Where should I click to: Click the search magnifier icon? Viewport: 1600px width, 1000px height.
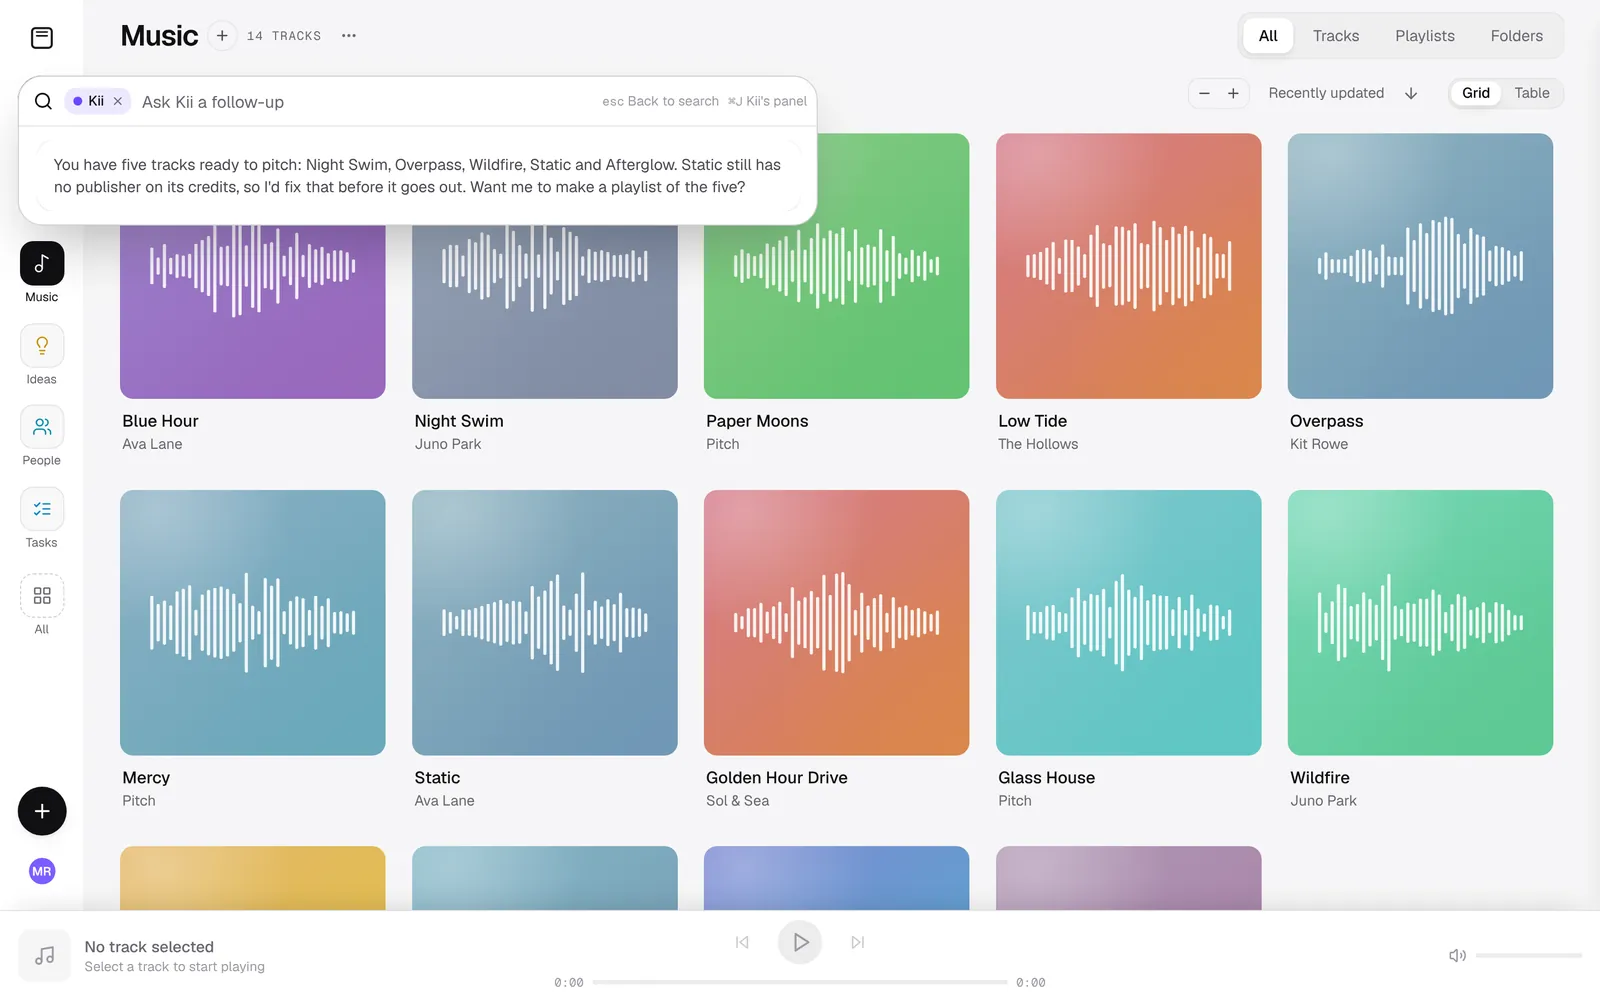click(43, 101)
